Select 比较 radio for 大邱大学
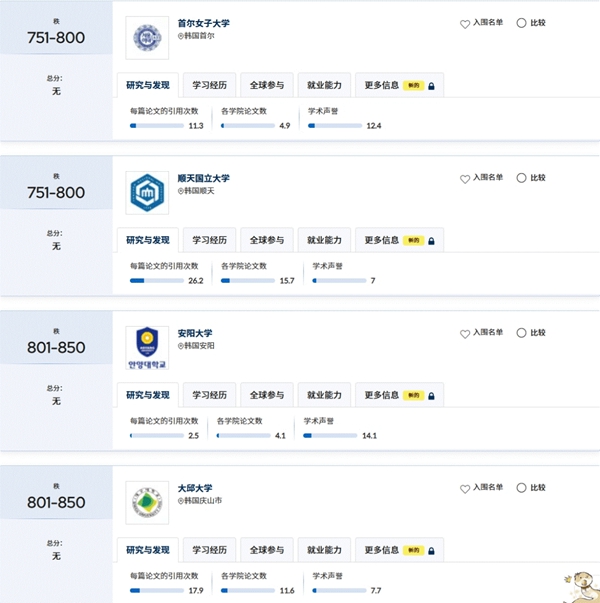600x603 pixels. 521,488
